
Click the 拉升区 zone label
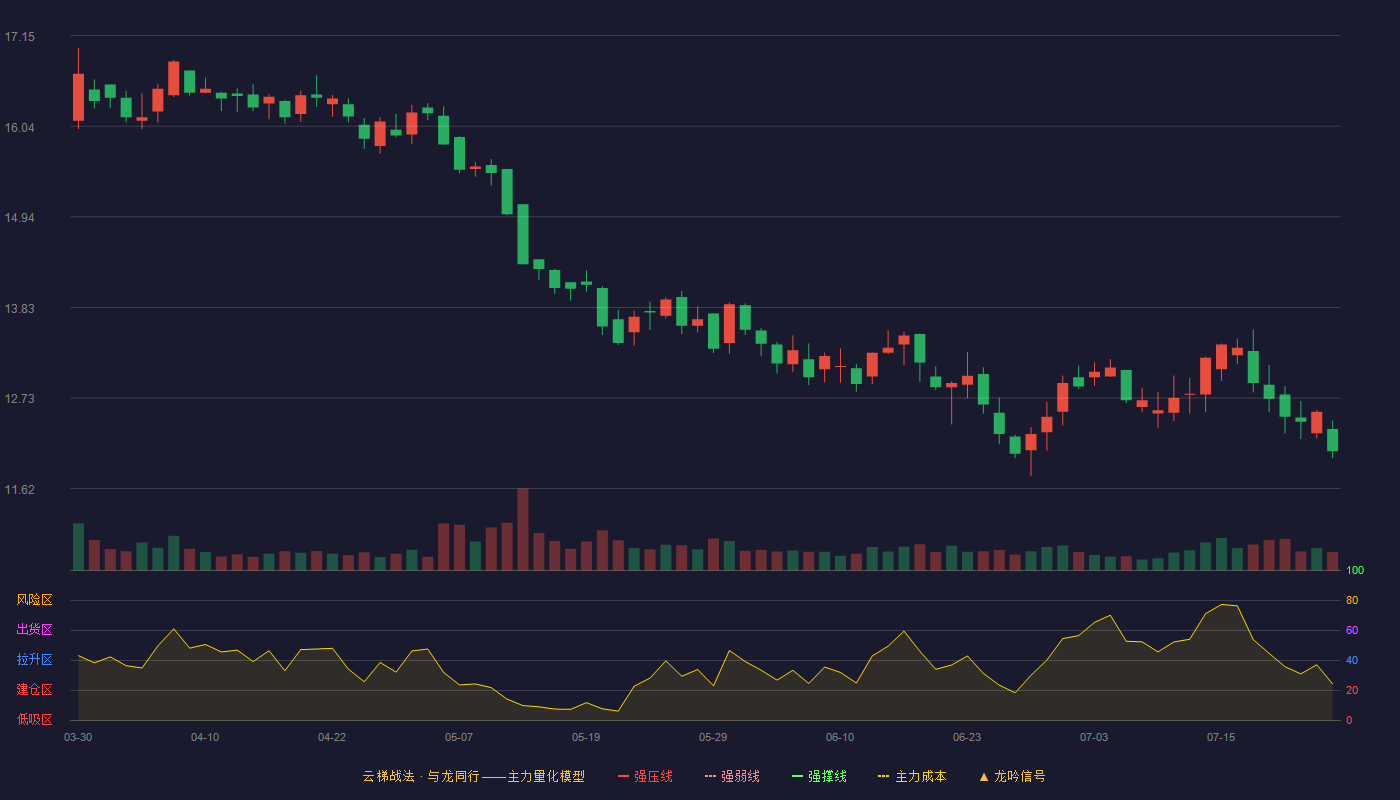[x=34, y=660]
